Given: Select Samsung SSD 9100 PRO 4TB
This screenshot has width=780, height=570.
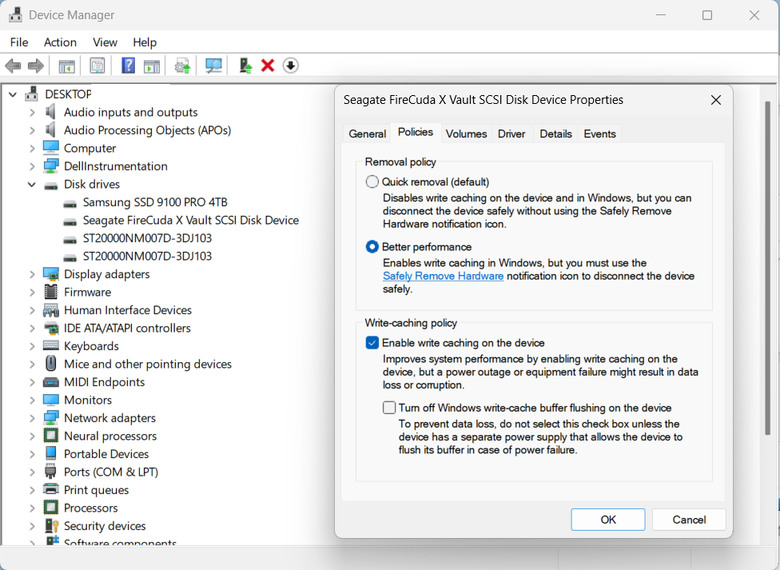Looking at the screenshot, I should coord(155,202).
